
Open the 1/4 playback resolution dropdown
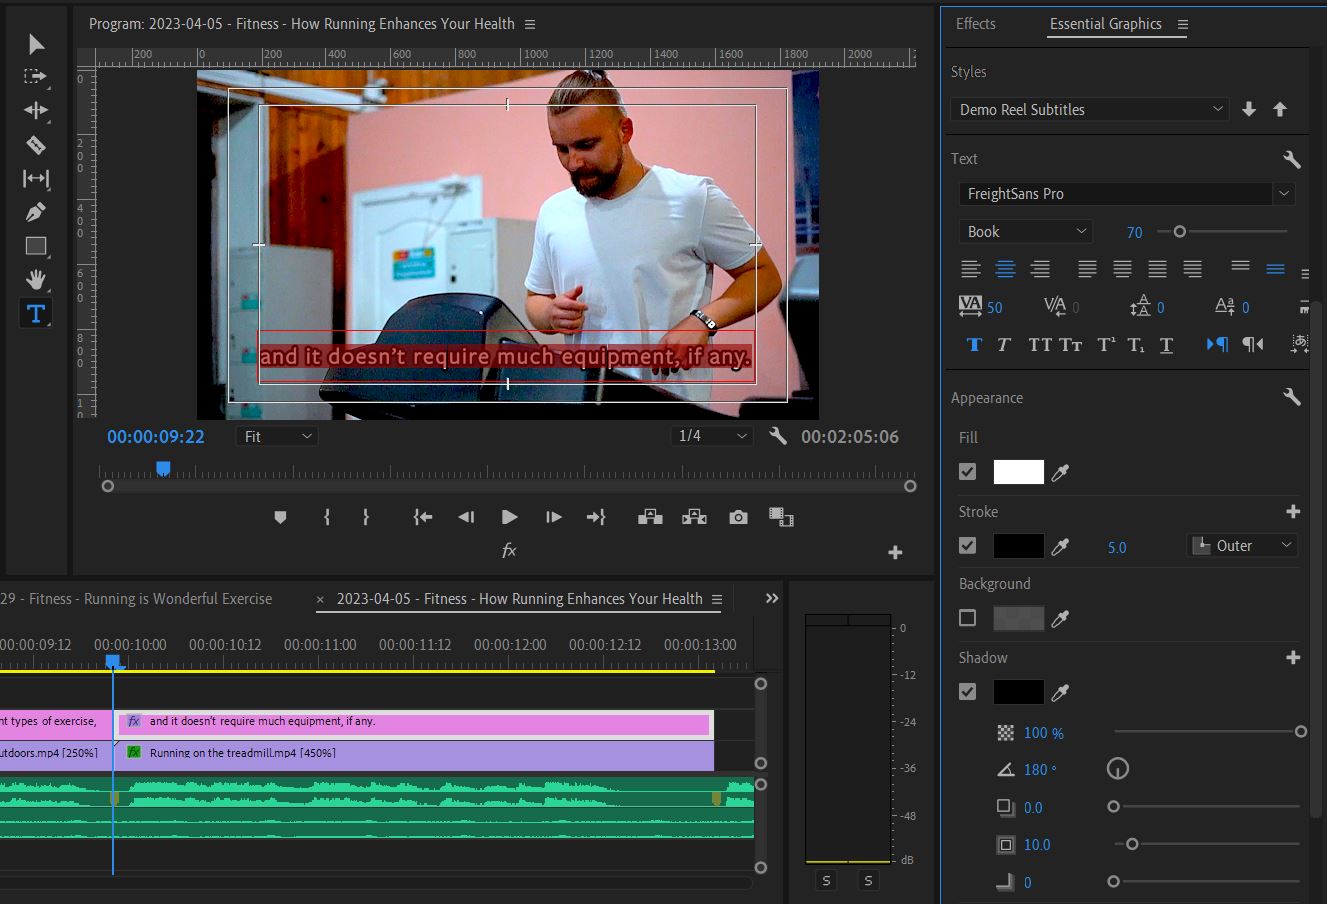tap(712, 436)
